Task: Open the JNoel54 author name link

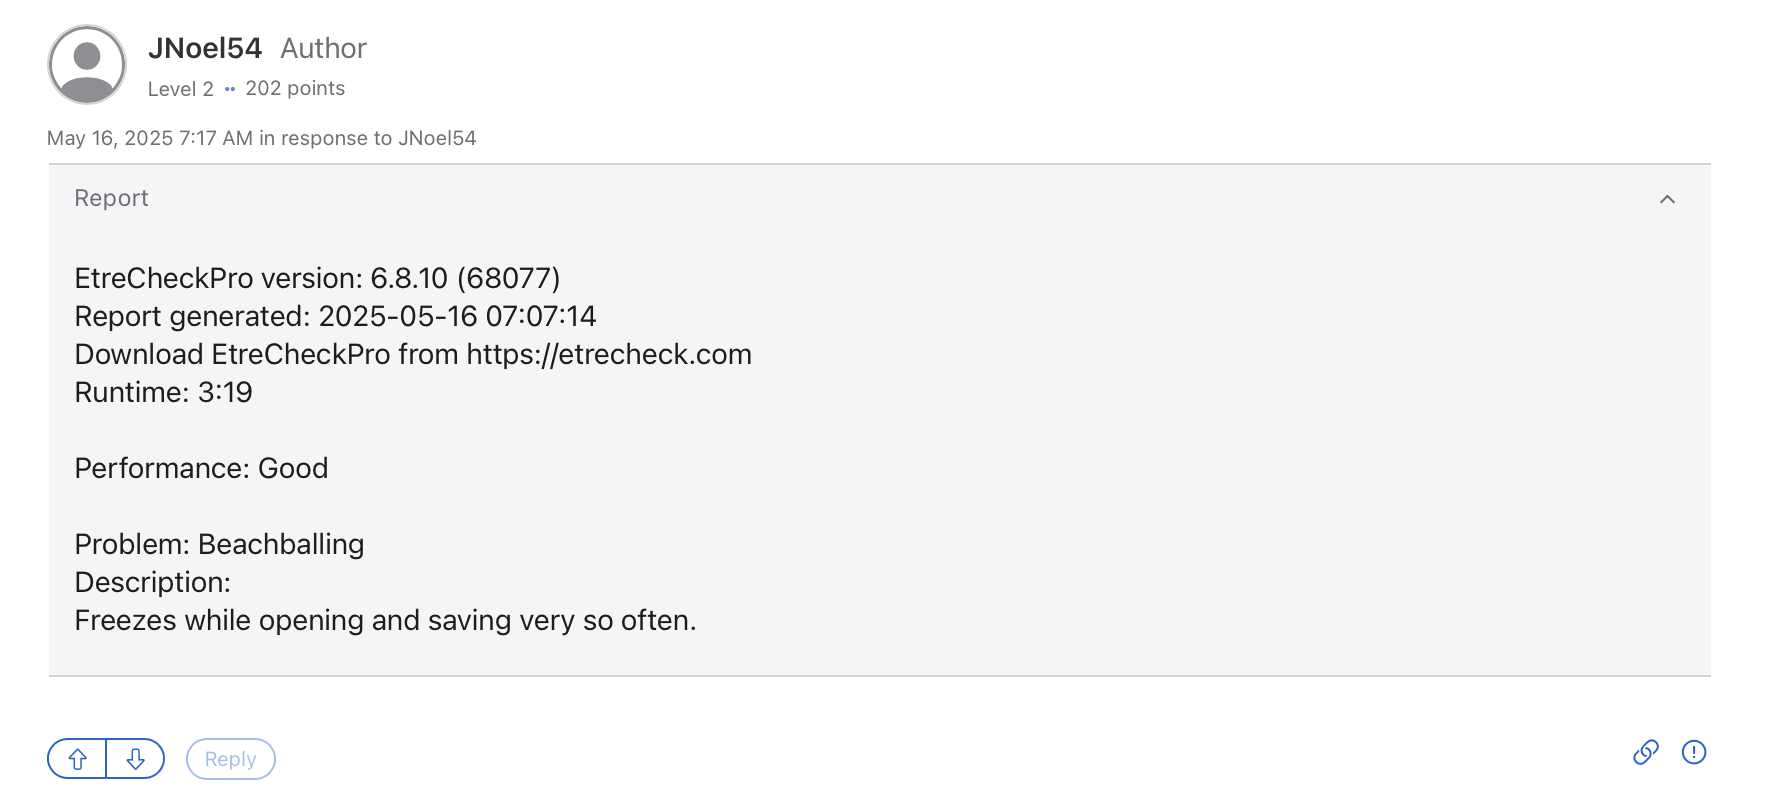Action: point(204,48)
